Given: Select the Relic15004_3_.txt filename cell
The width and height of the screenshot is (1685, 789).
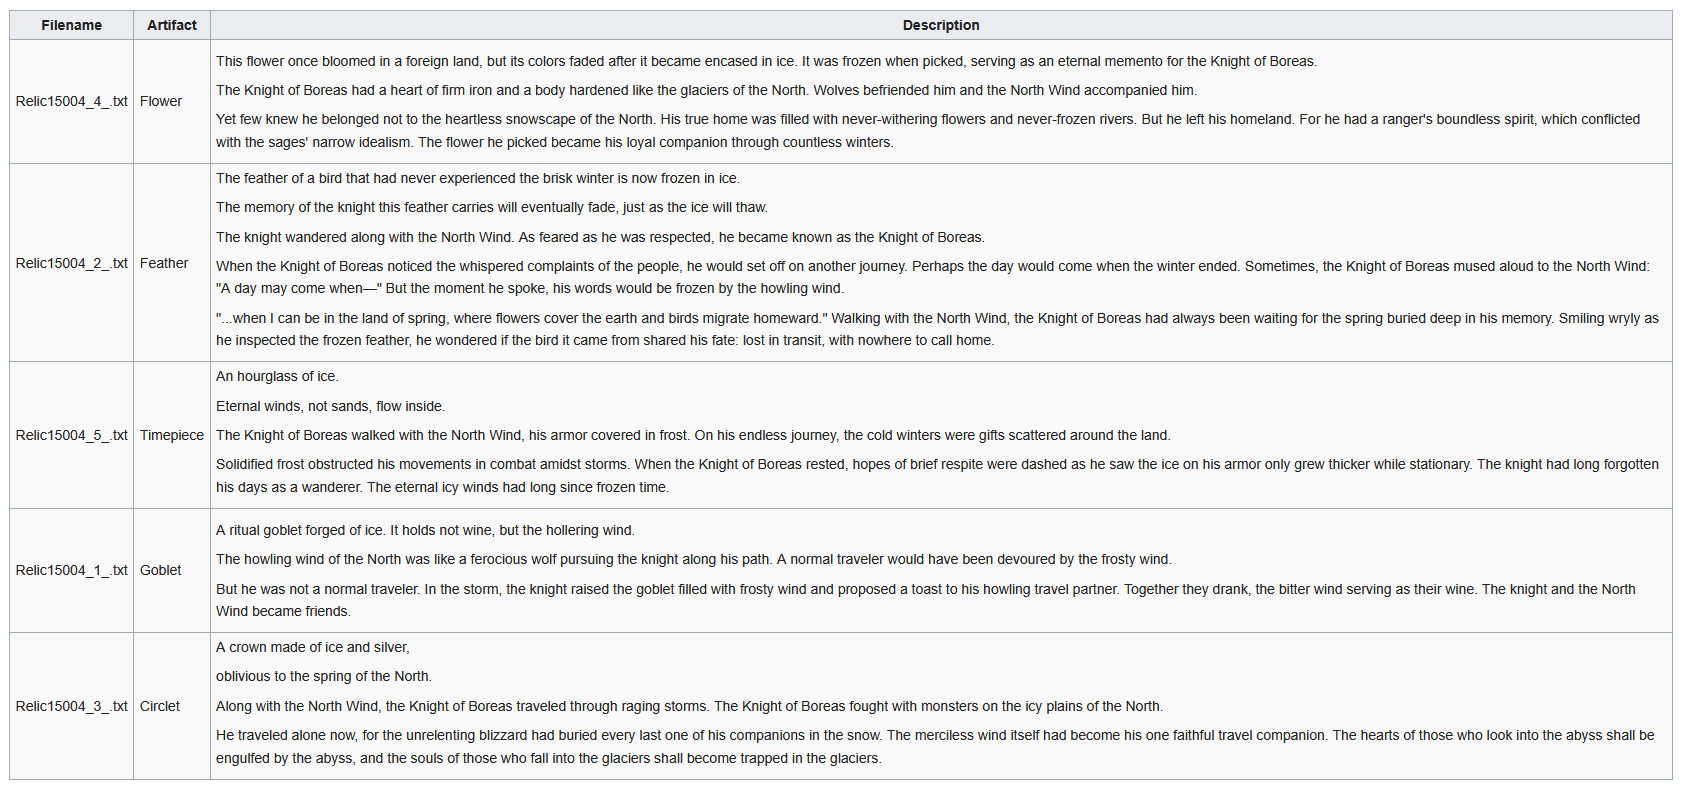Looking at the screenshot, I should click(71, 706).
